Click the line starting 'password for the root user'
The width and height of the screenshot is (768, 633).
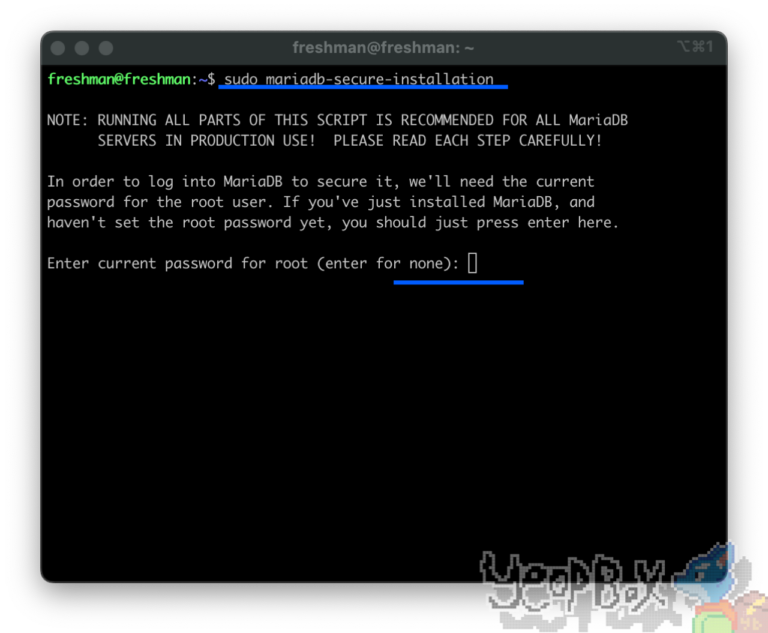click(x=321, y=202)
